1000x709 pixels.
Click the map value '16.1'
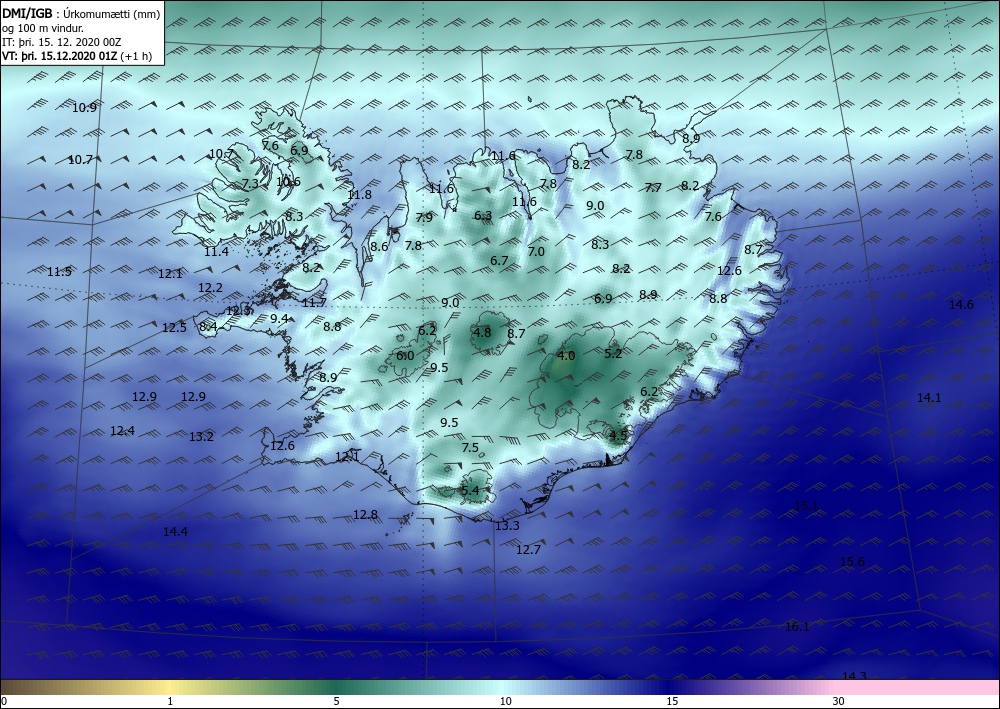[x=797, y=626]
